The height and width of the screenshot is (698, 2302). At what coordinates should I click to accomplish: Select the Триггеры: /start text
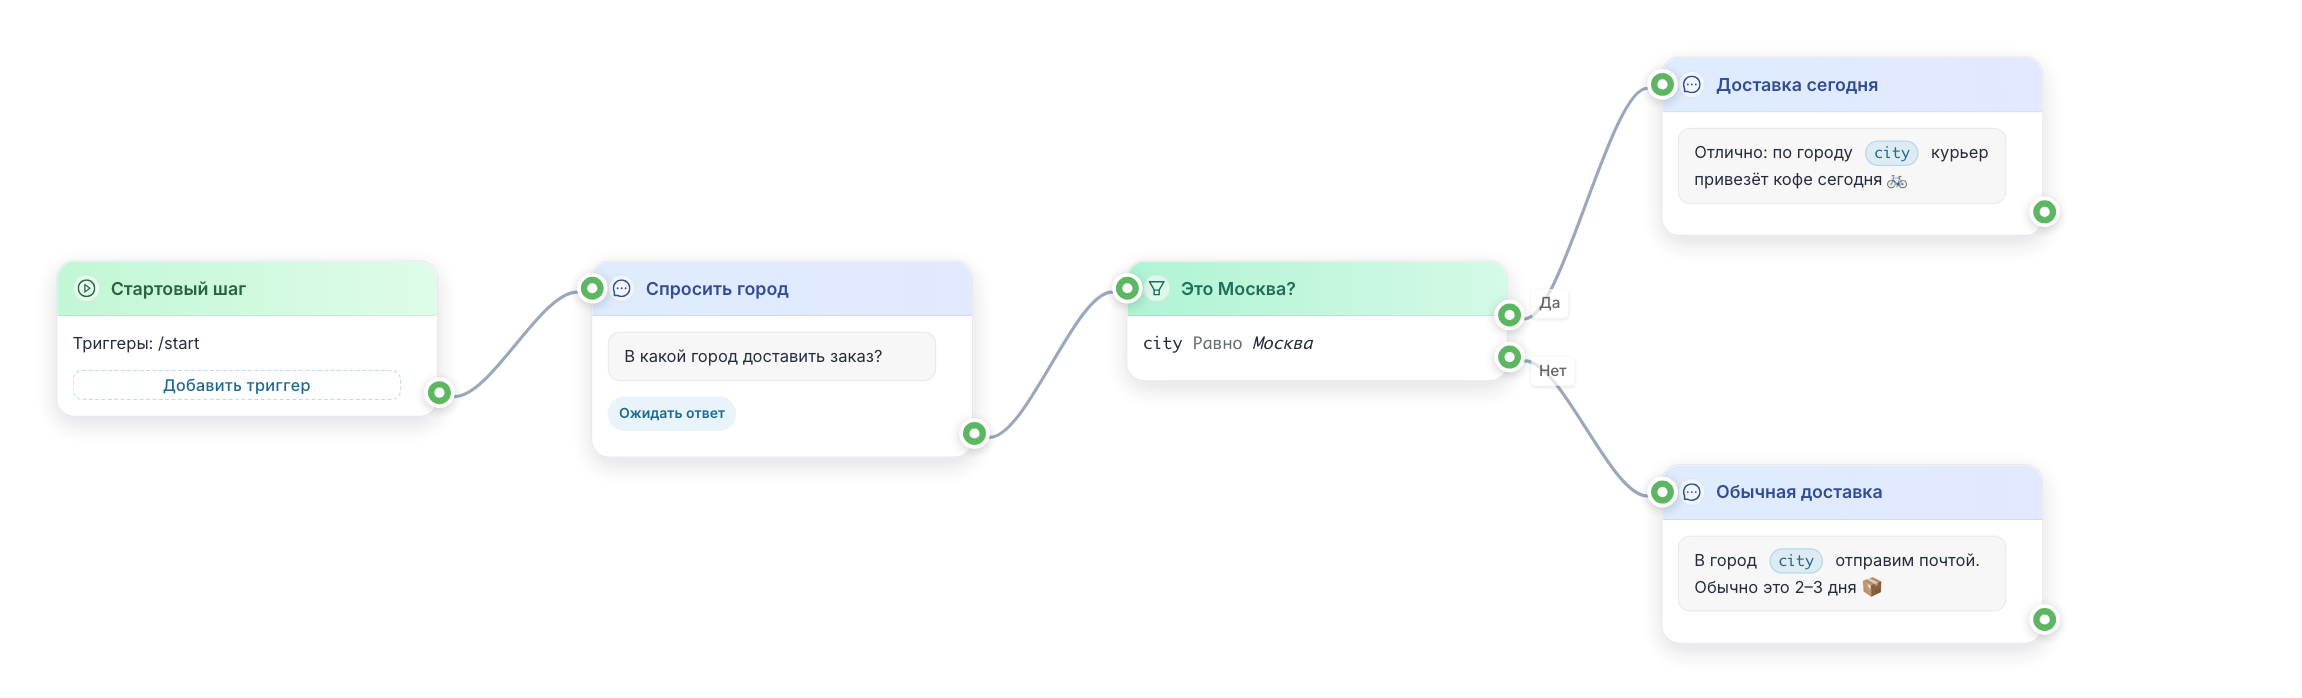(x=136, y=343)
